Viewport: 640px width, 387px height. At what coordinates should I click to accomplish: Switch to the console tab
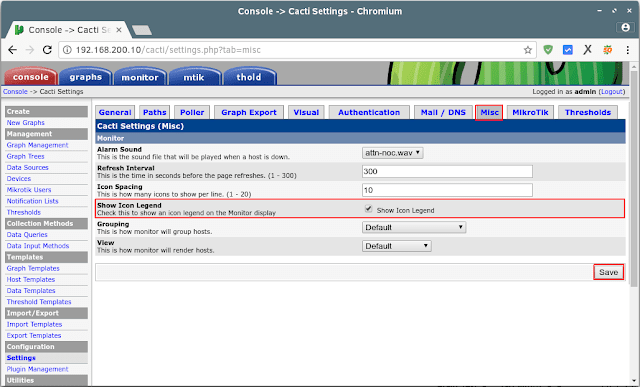[x=31, y=77]
